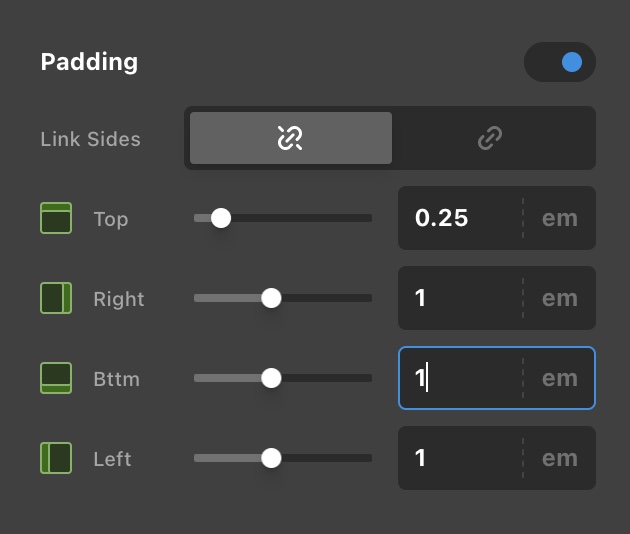Click the Top padding slider handle
Viewport: 630px width, 534px height.
coord(221,218)
